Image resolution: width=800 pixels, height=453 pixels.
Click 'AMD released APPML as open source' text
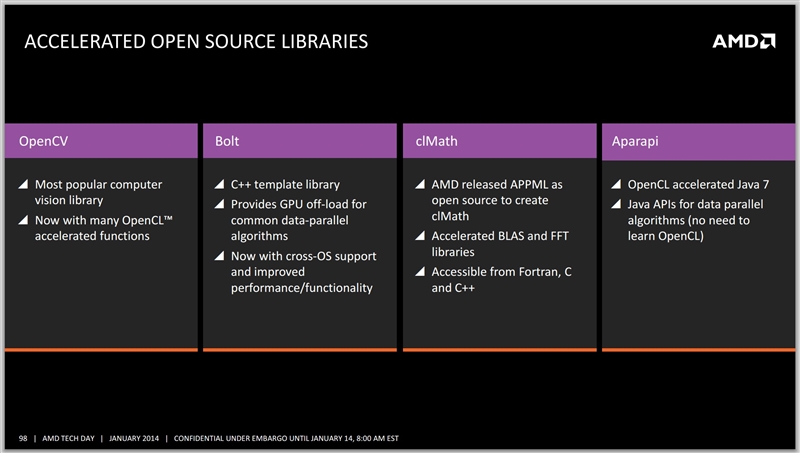point(497,200)
